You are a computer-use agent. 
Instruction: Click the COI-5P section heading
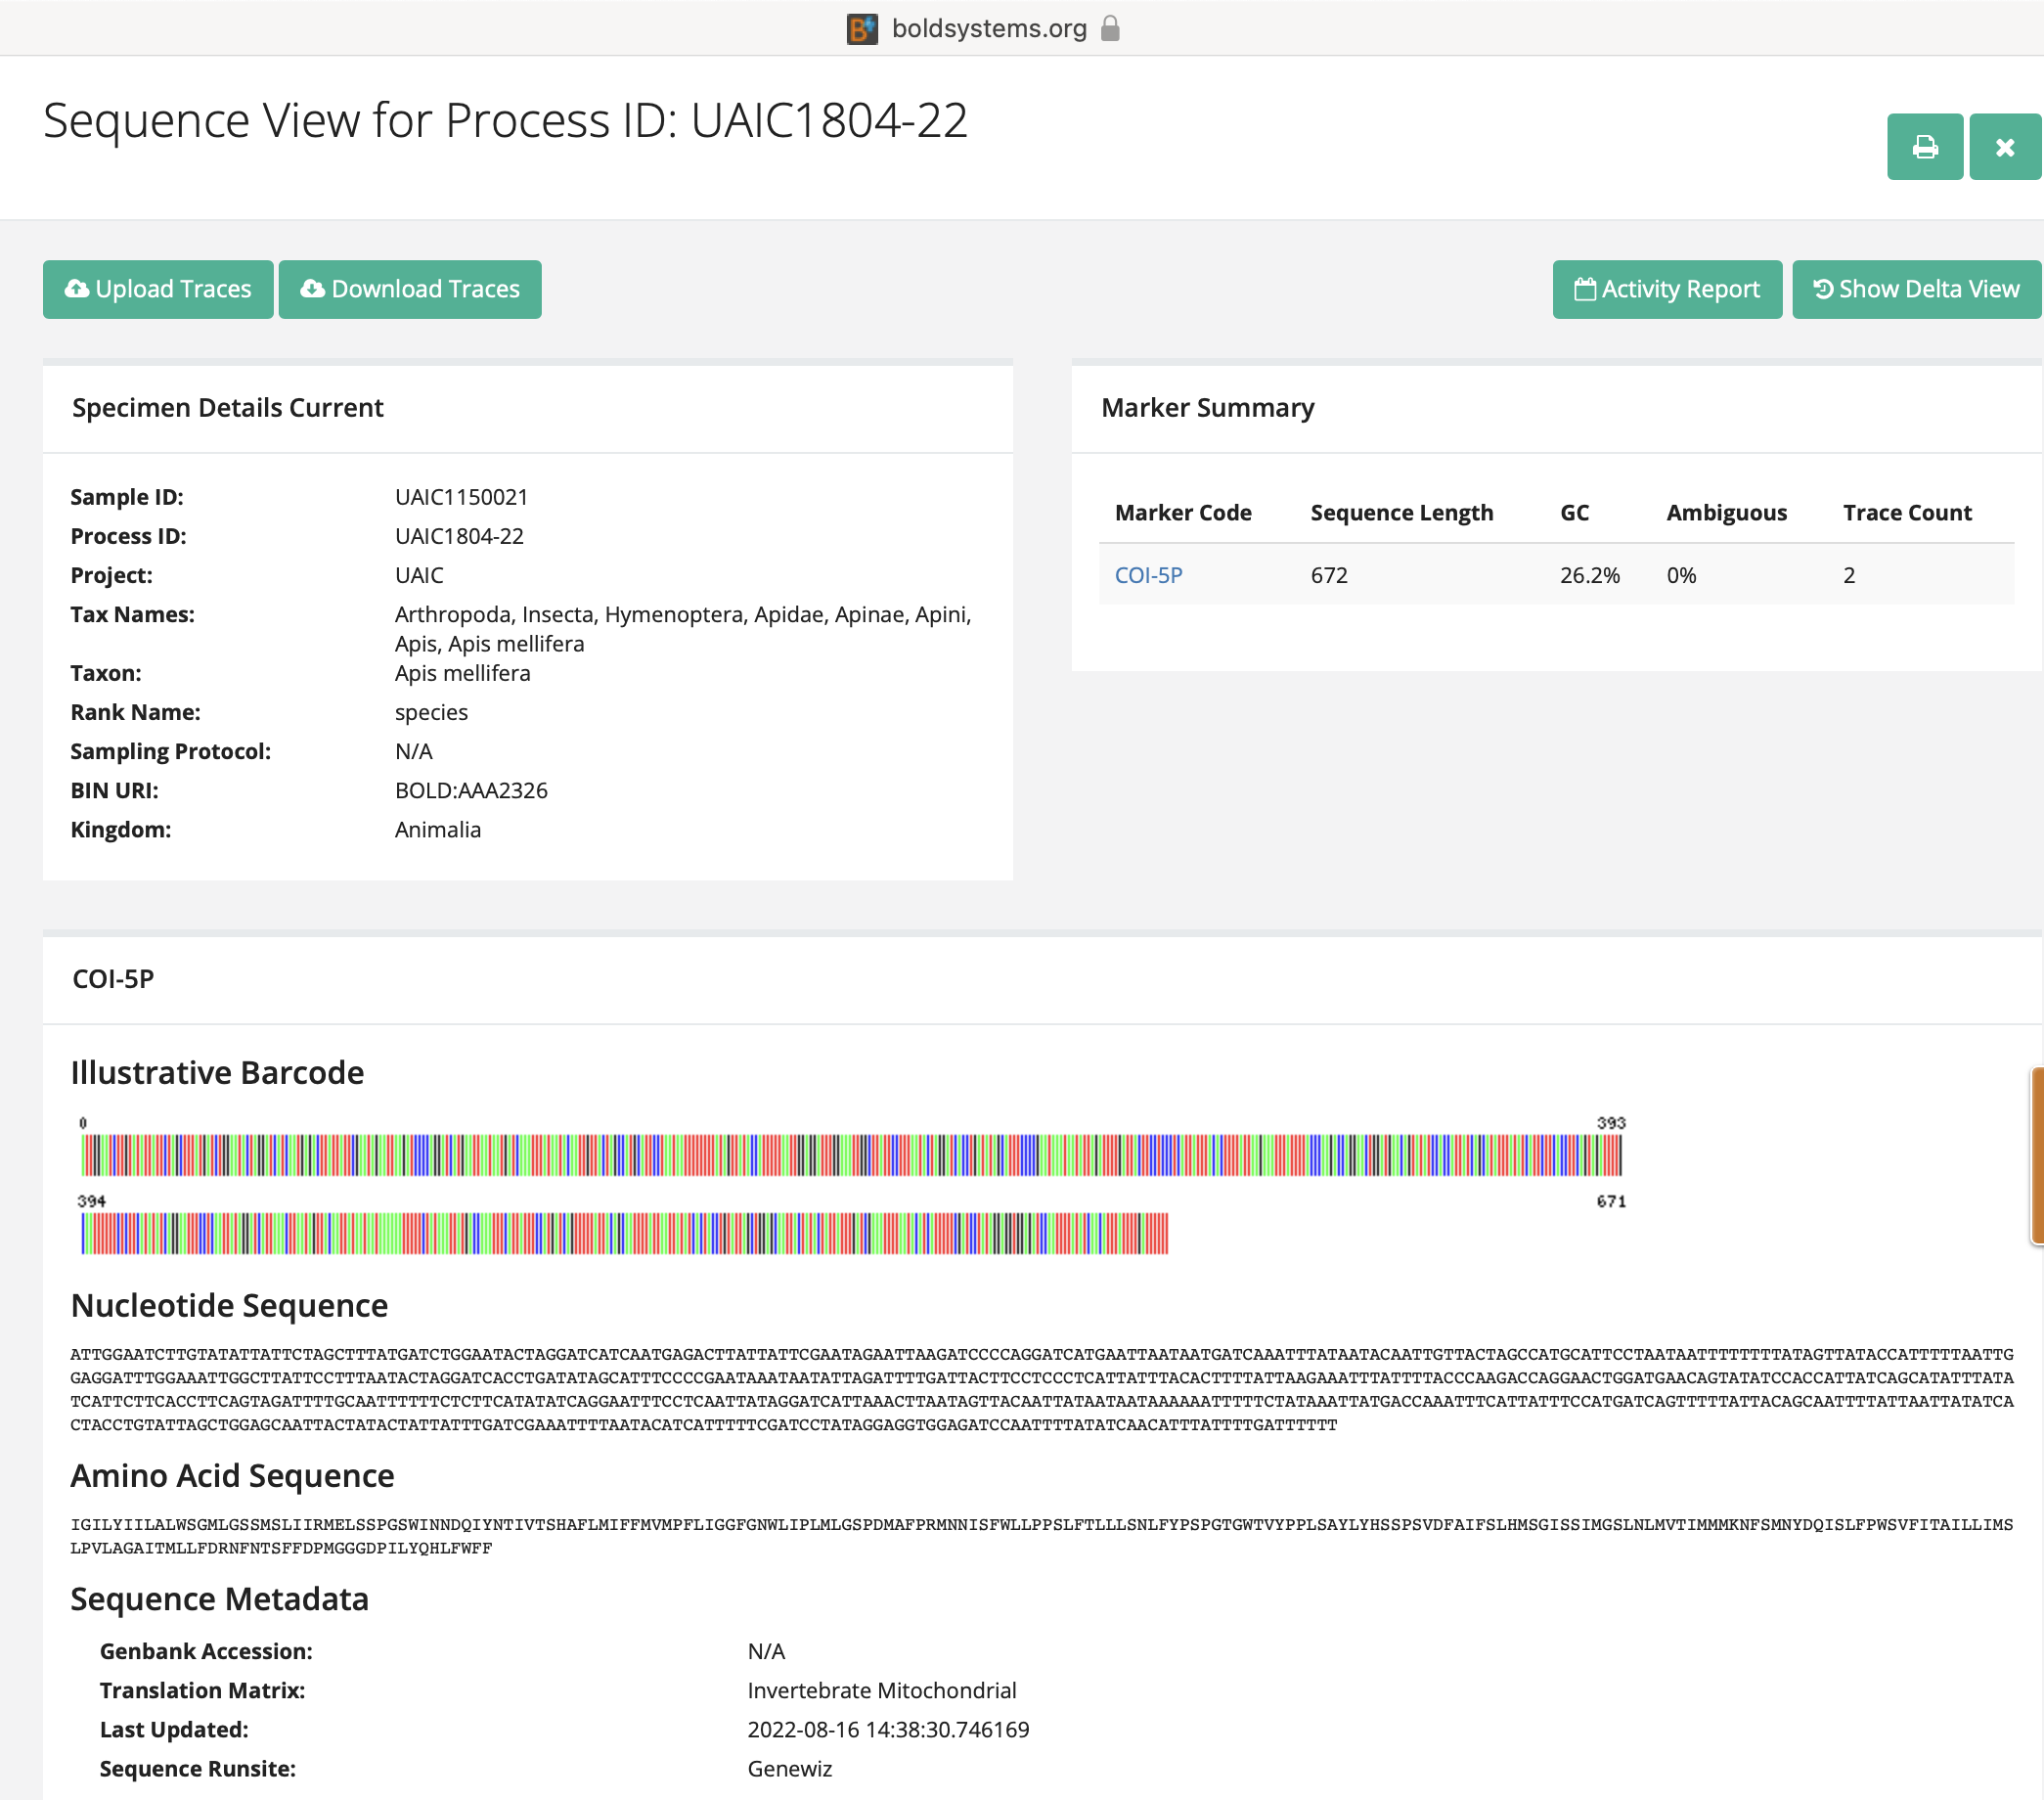click(x=113, y=979)
